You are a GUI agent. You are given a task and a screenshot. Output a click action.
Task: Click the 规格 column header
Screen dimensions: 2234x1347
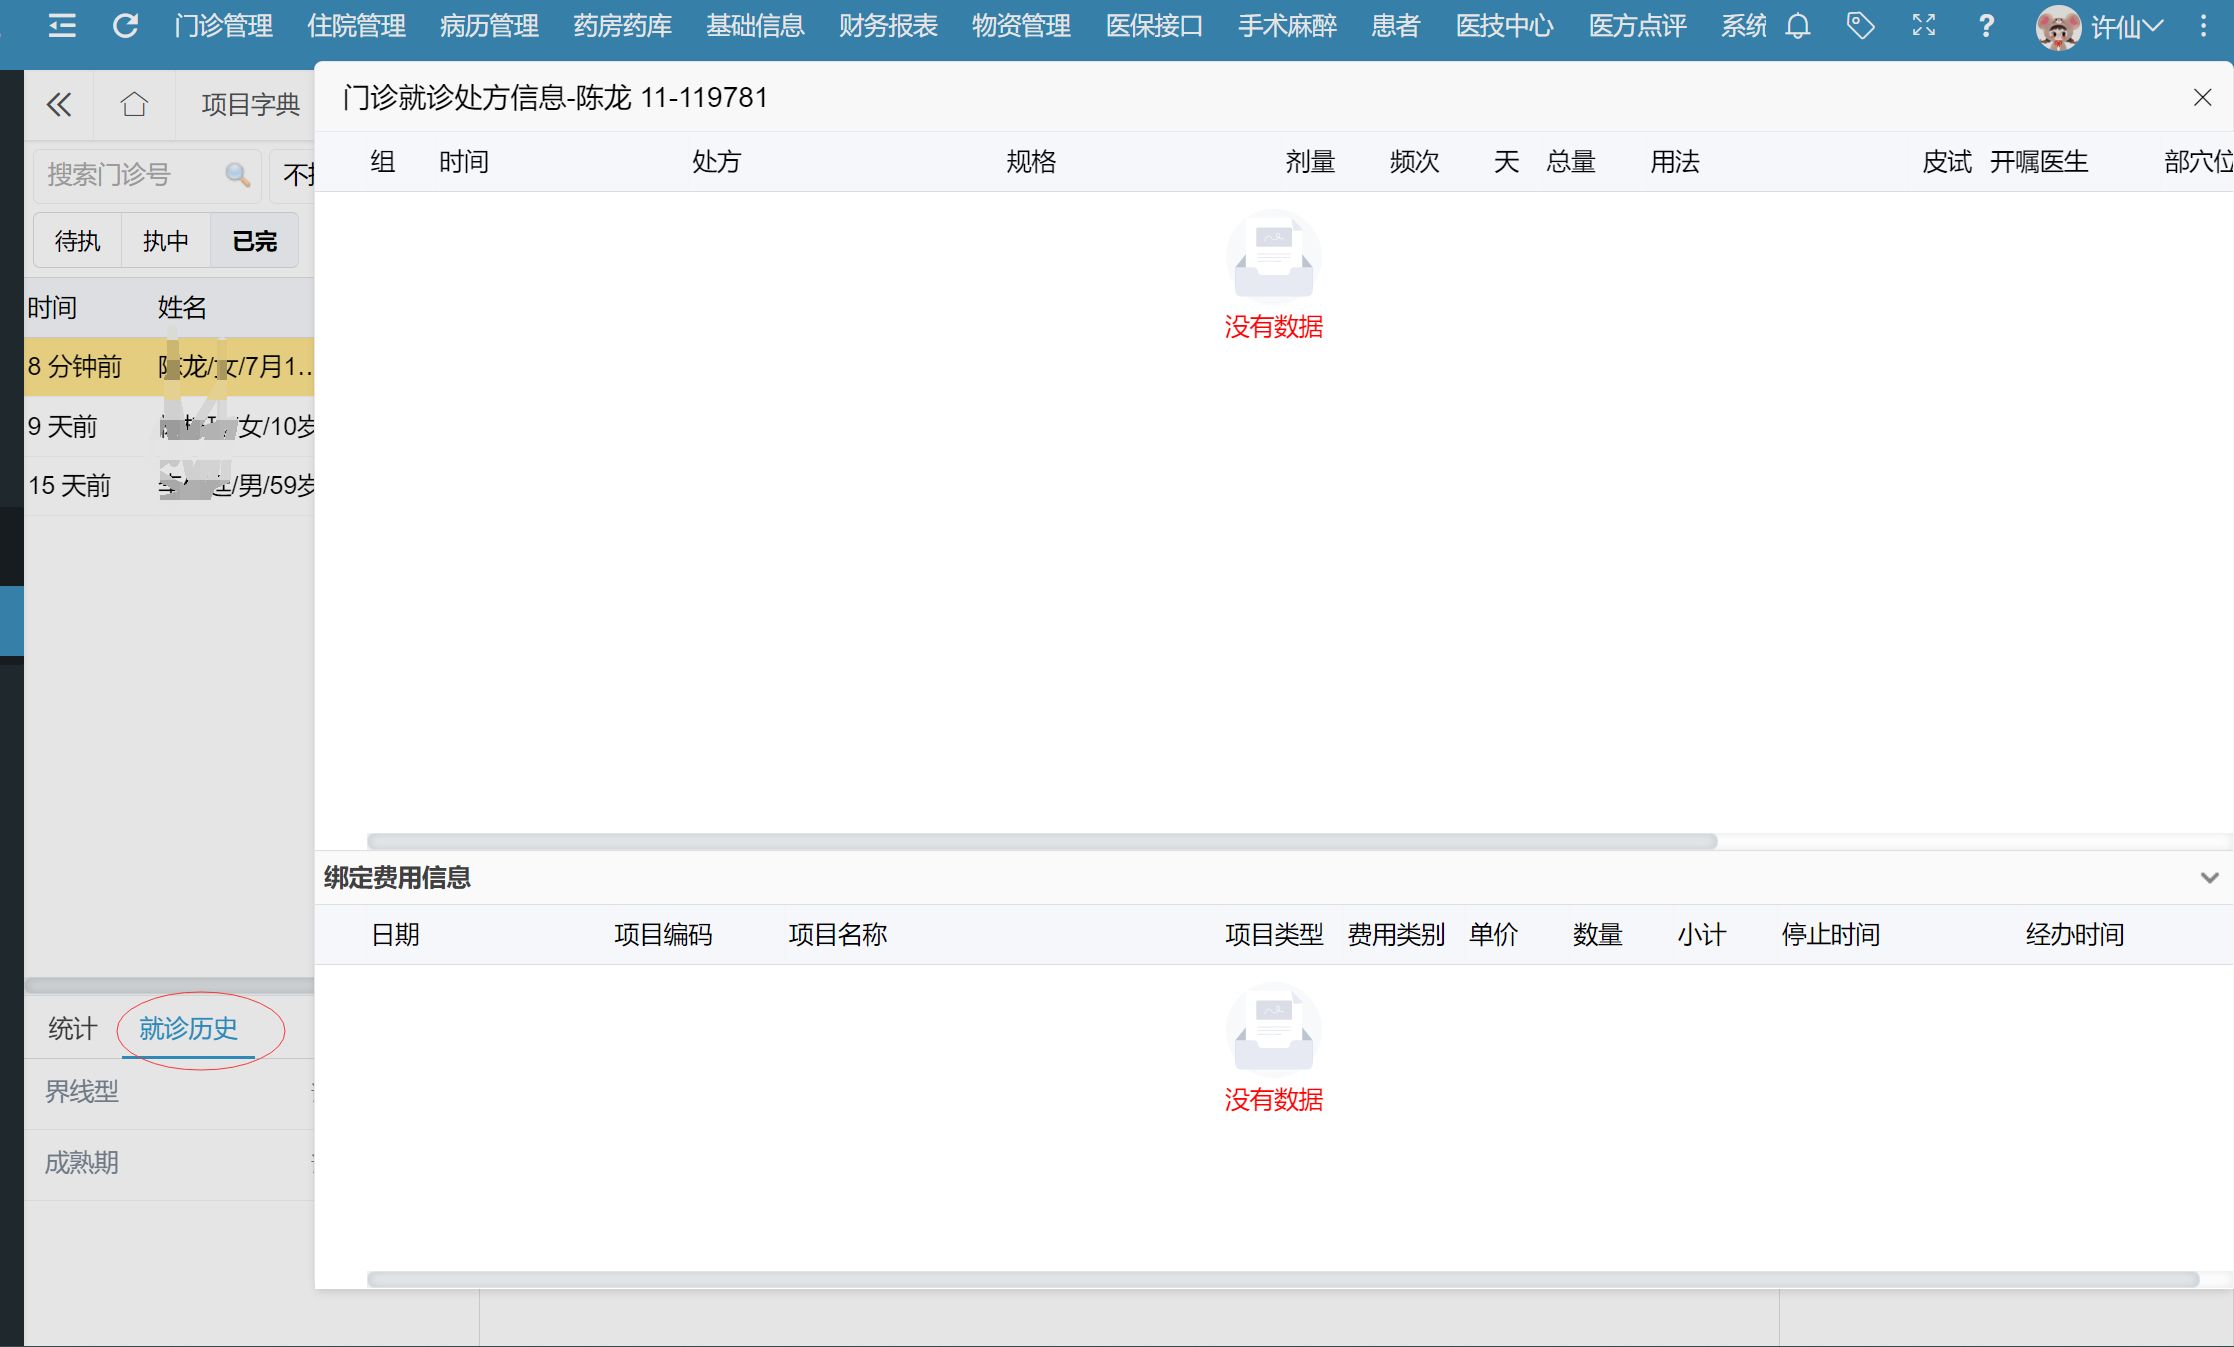pyautogui.click(x=1031, y=161)
